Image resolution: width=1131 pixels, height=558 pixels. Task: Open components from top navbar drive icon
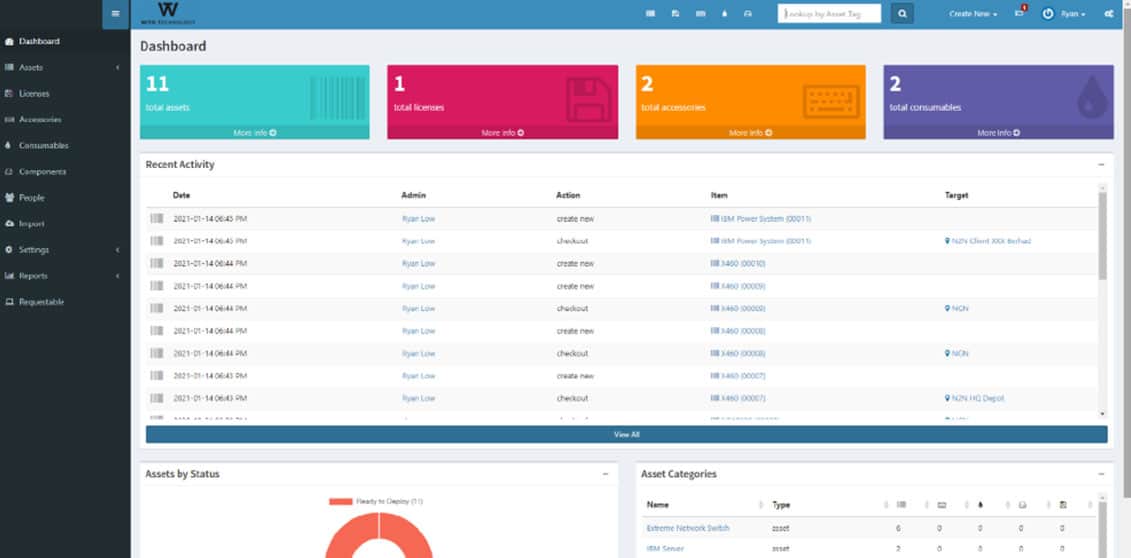pyautogui.click(x=747, y=14)
